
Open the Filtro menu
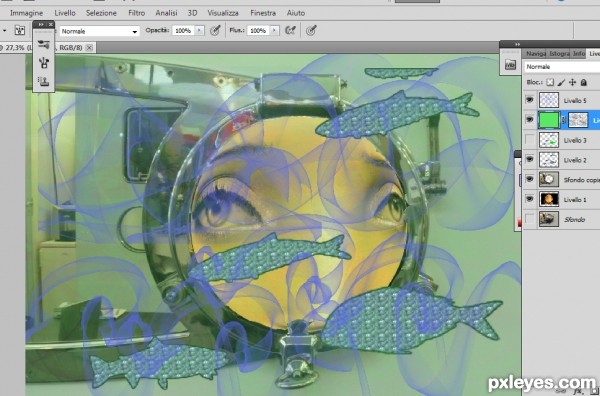click(137, 13)
